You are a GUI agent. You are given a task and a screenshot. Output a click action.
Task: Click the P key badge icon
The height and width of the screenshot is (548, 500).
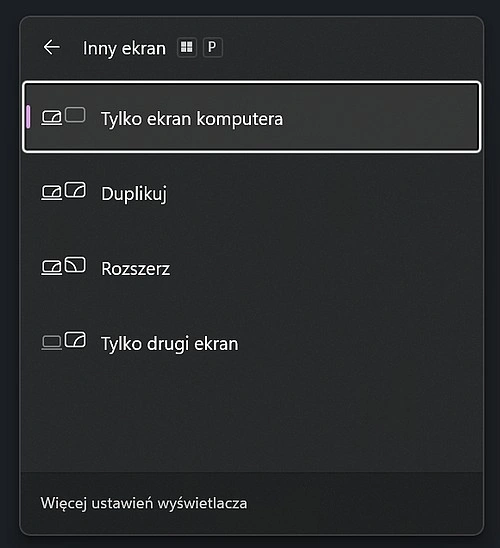point(212,47)
